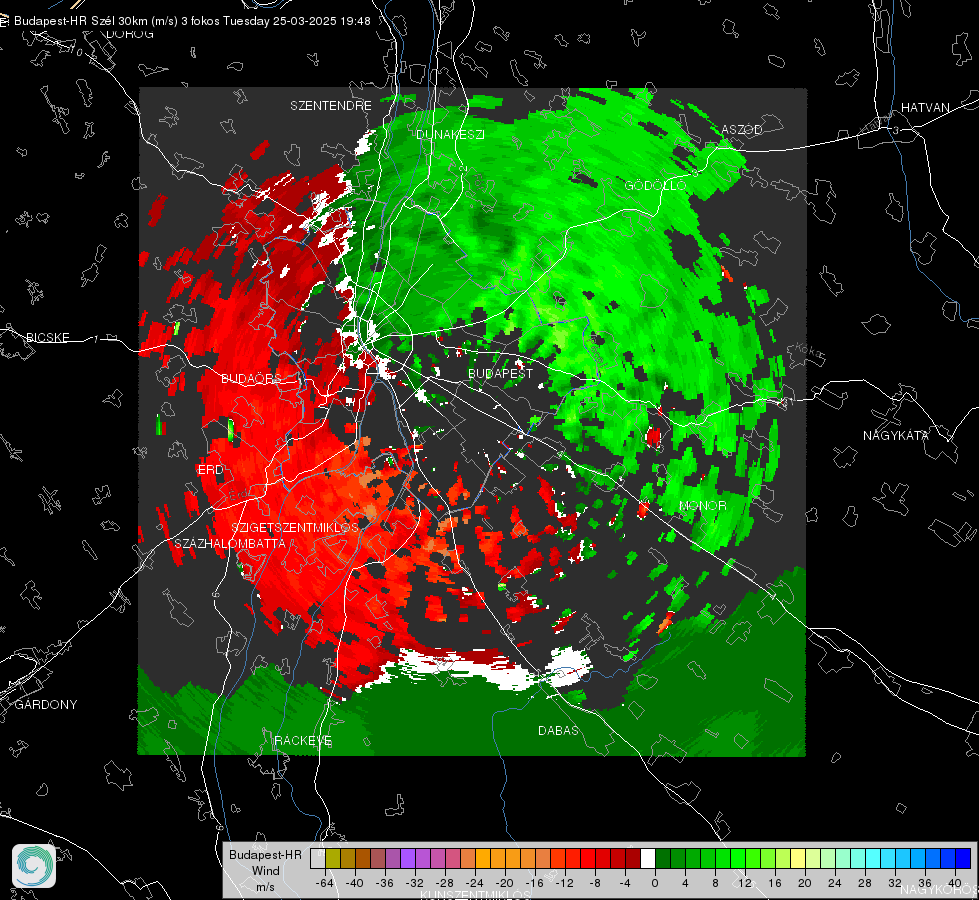
Task: Click the NAGYKÁTA town label
Action: point(895,435)
